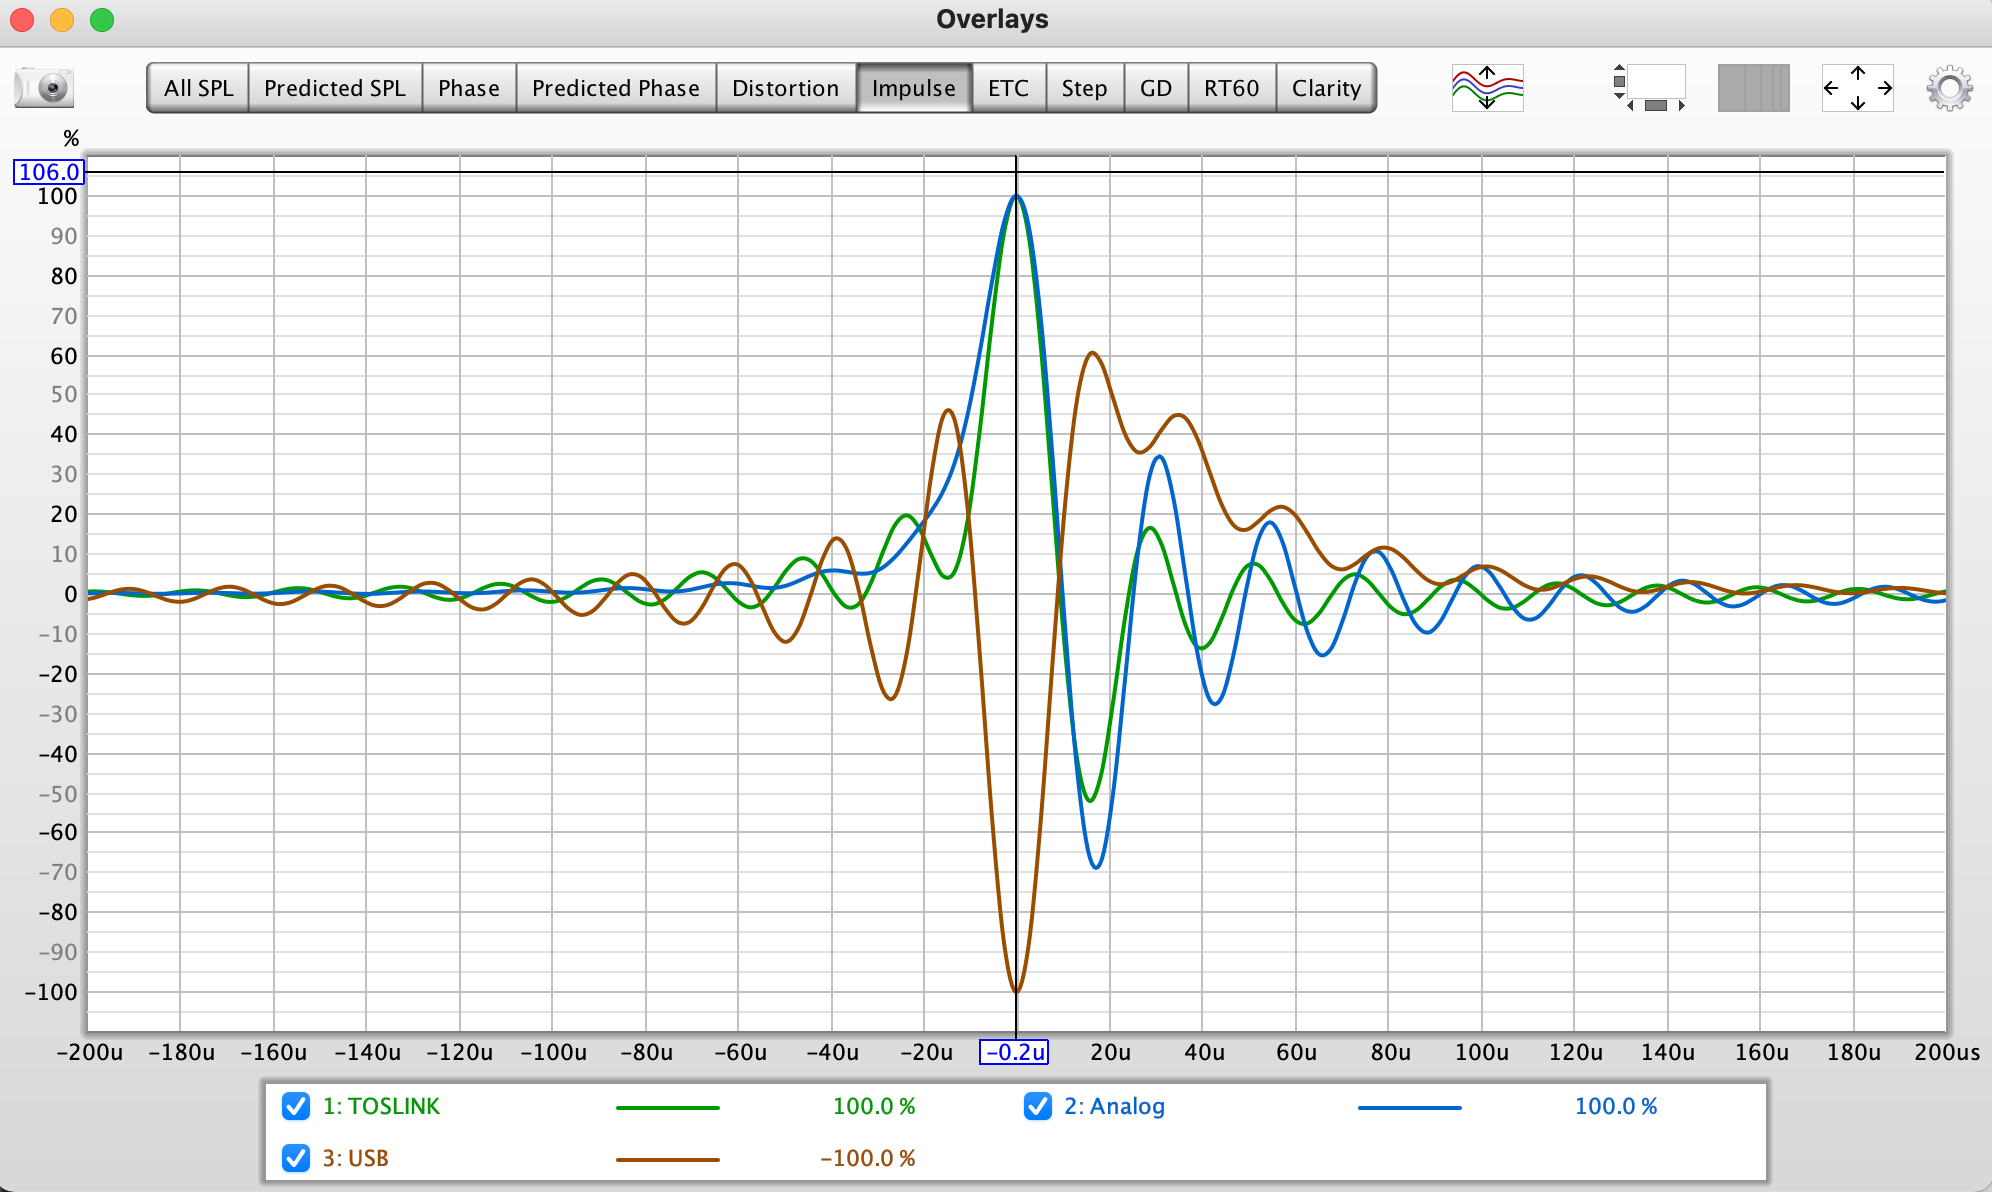Open the GD tab
This screenshot has height=1192, width=1992.
point(1156,88)
